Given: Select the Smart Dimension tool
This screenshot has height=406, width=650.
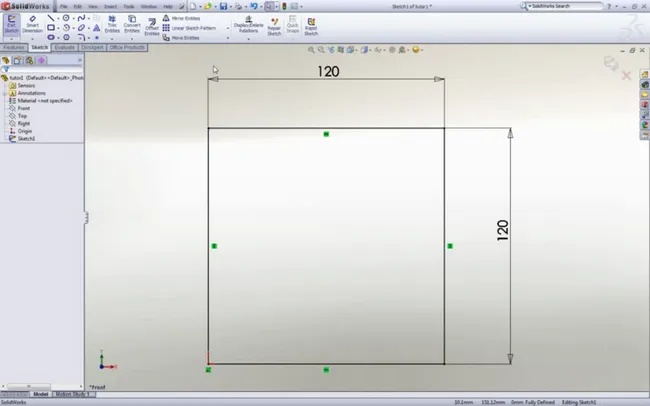Looking at the screenshot, I should click(x=32, y=25).
